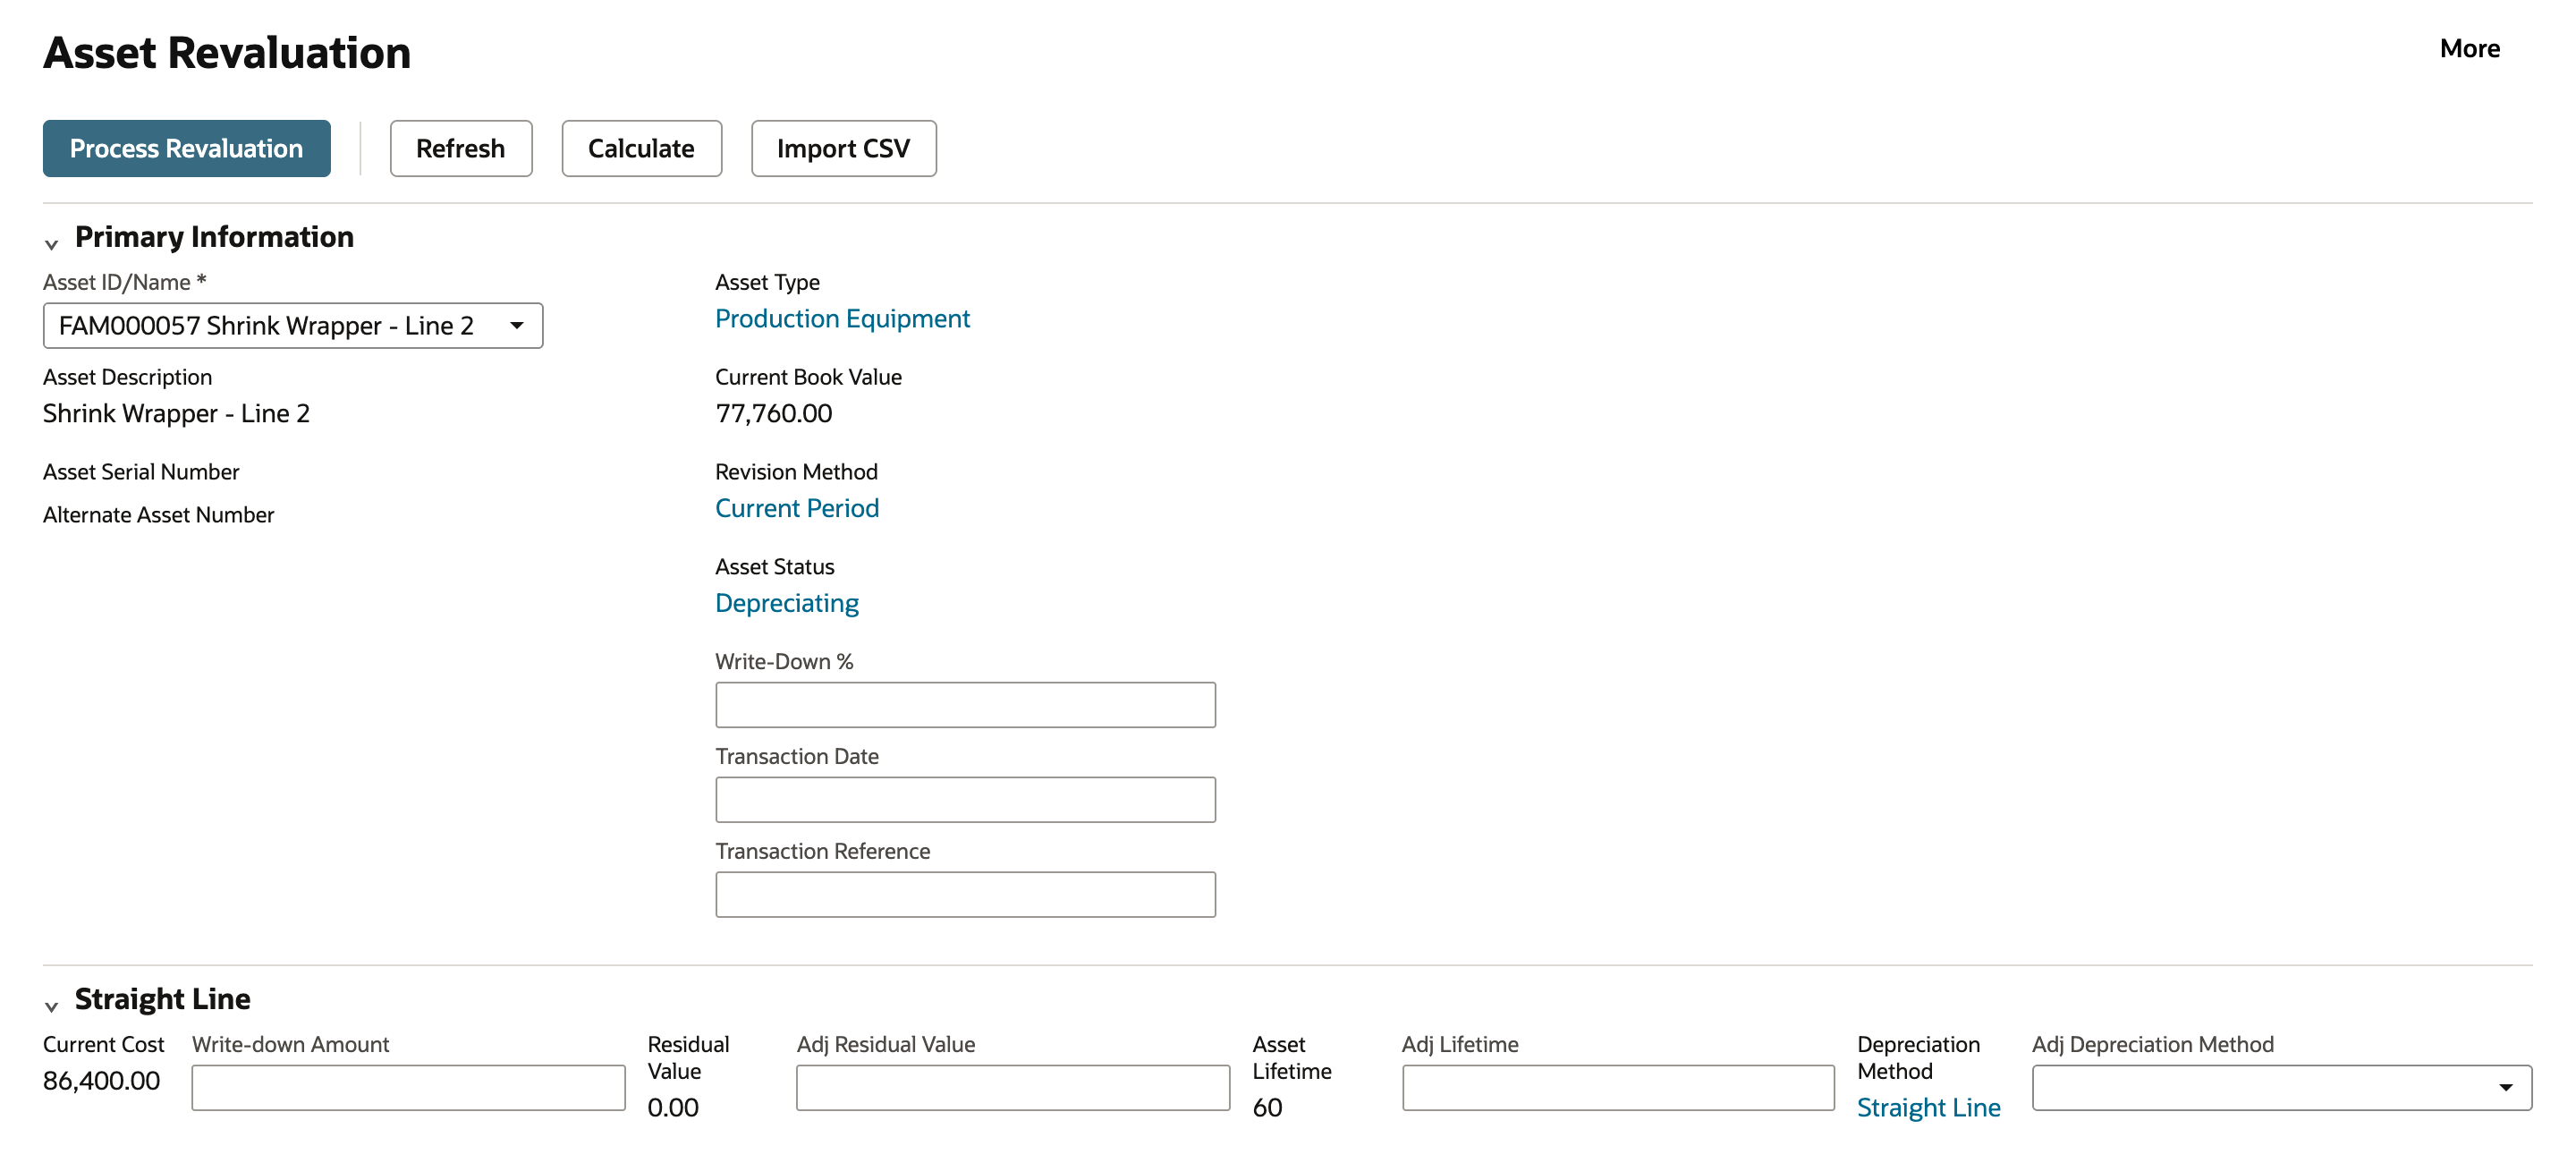
Task: Collapse the Primary Information section
Action: tap(52, 243)
